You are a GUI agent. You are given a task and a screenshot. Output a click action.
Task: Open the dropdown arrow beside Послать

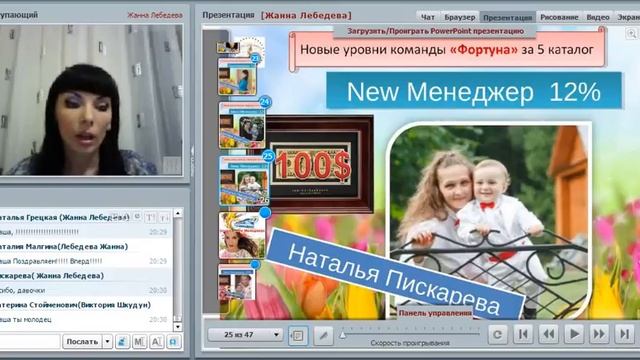(x=107, y=341)
